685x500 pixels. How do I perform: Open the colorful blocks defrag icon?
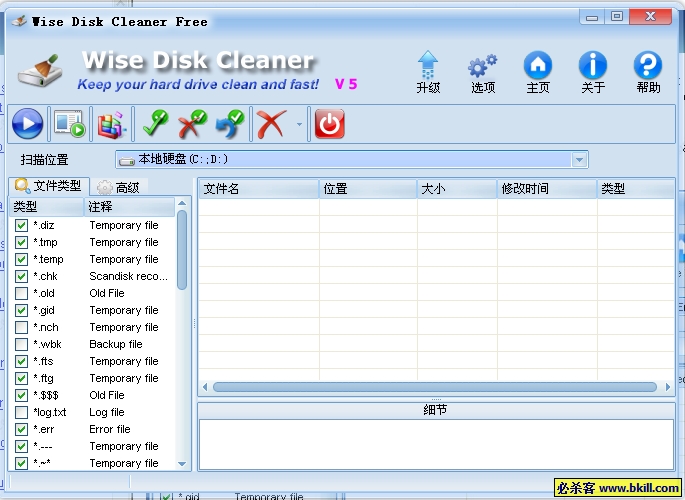pos(111,125)
